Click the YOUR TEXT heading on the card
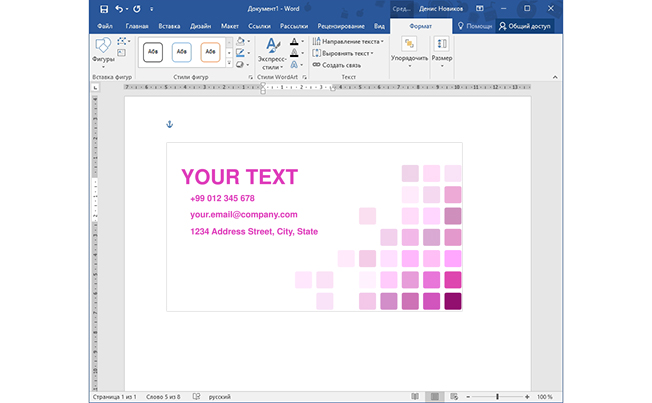The image size is (652, 403). (x=240, y=177)
